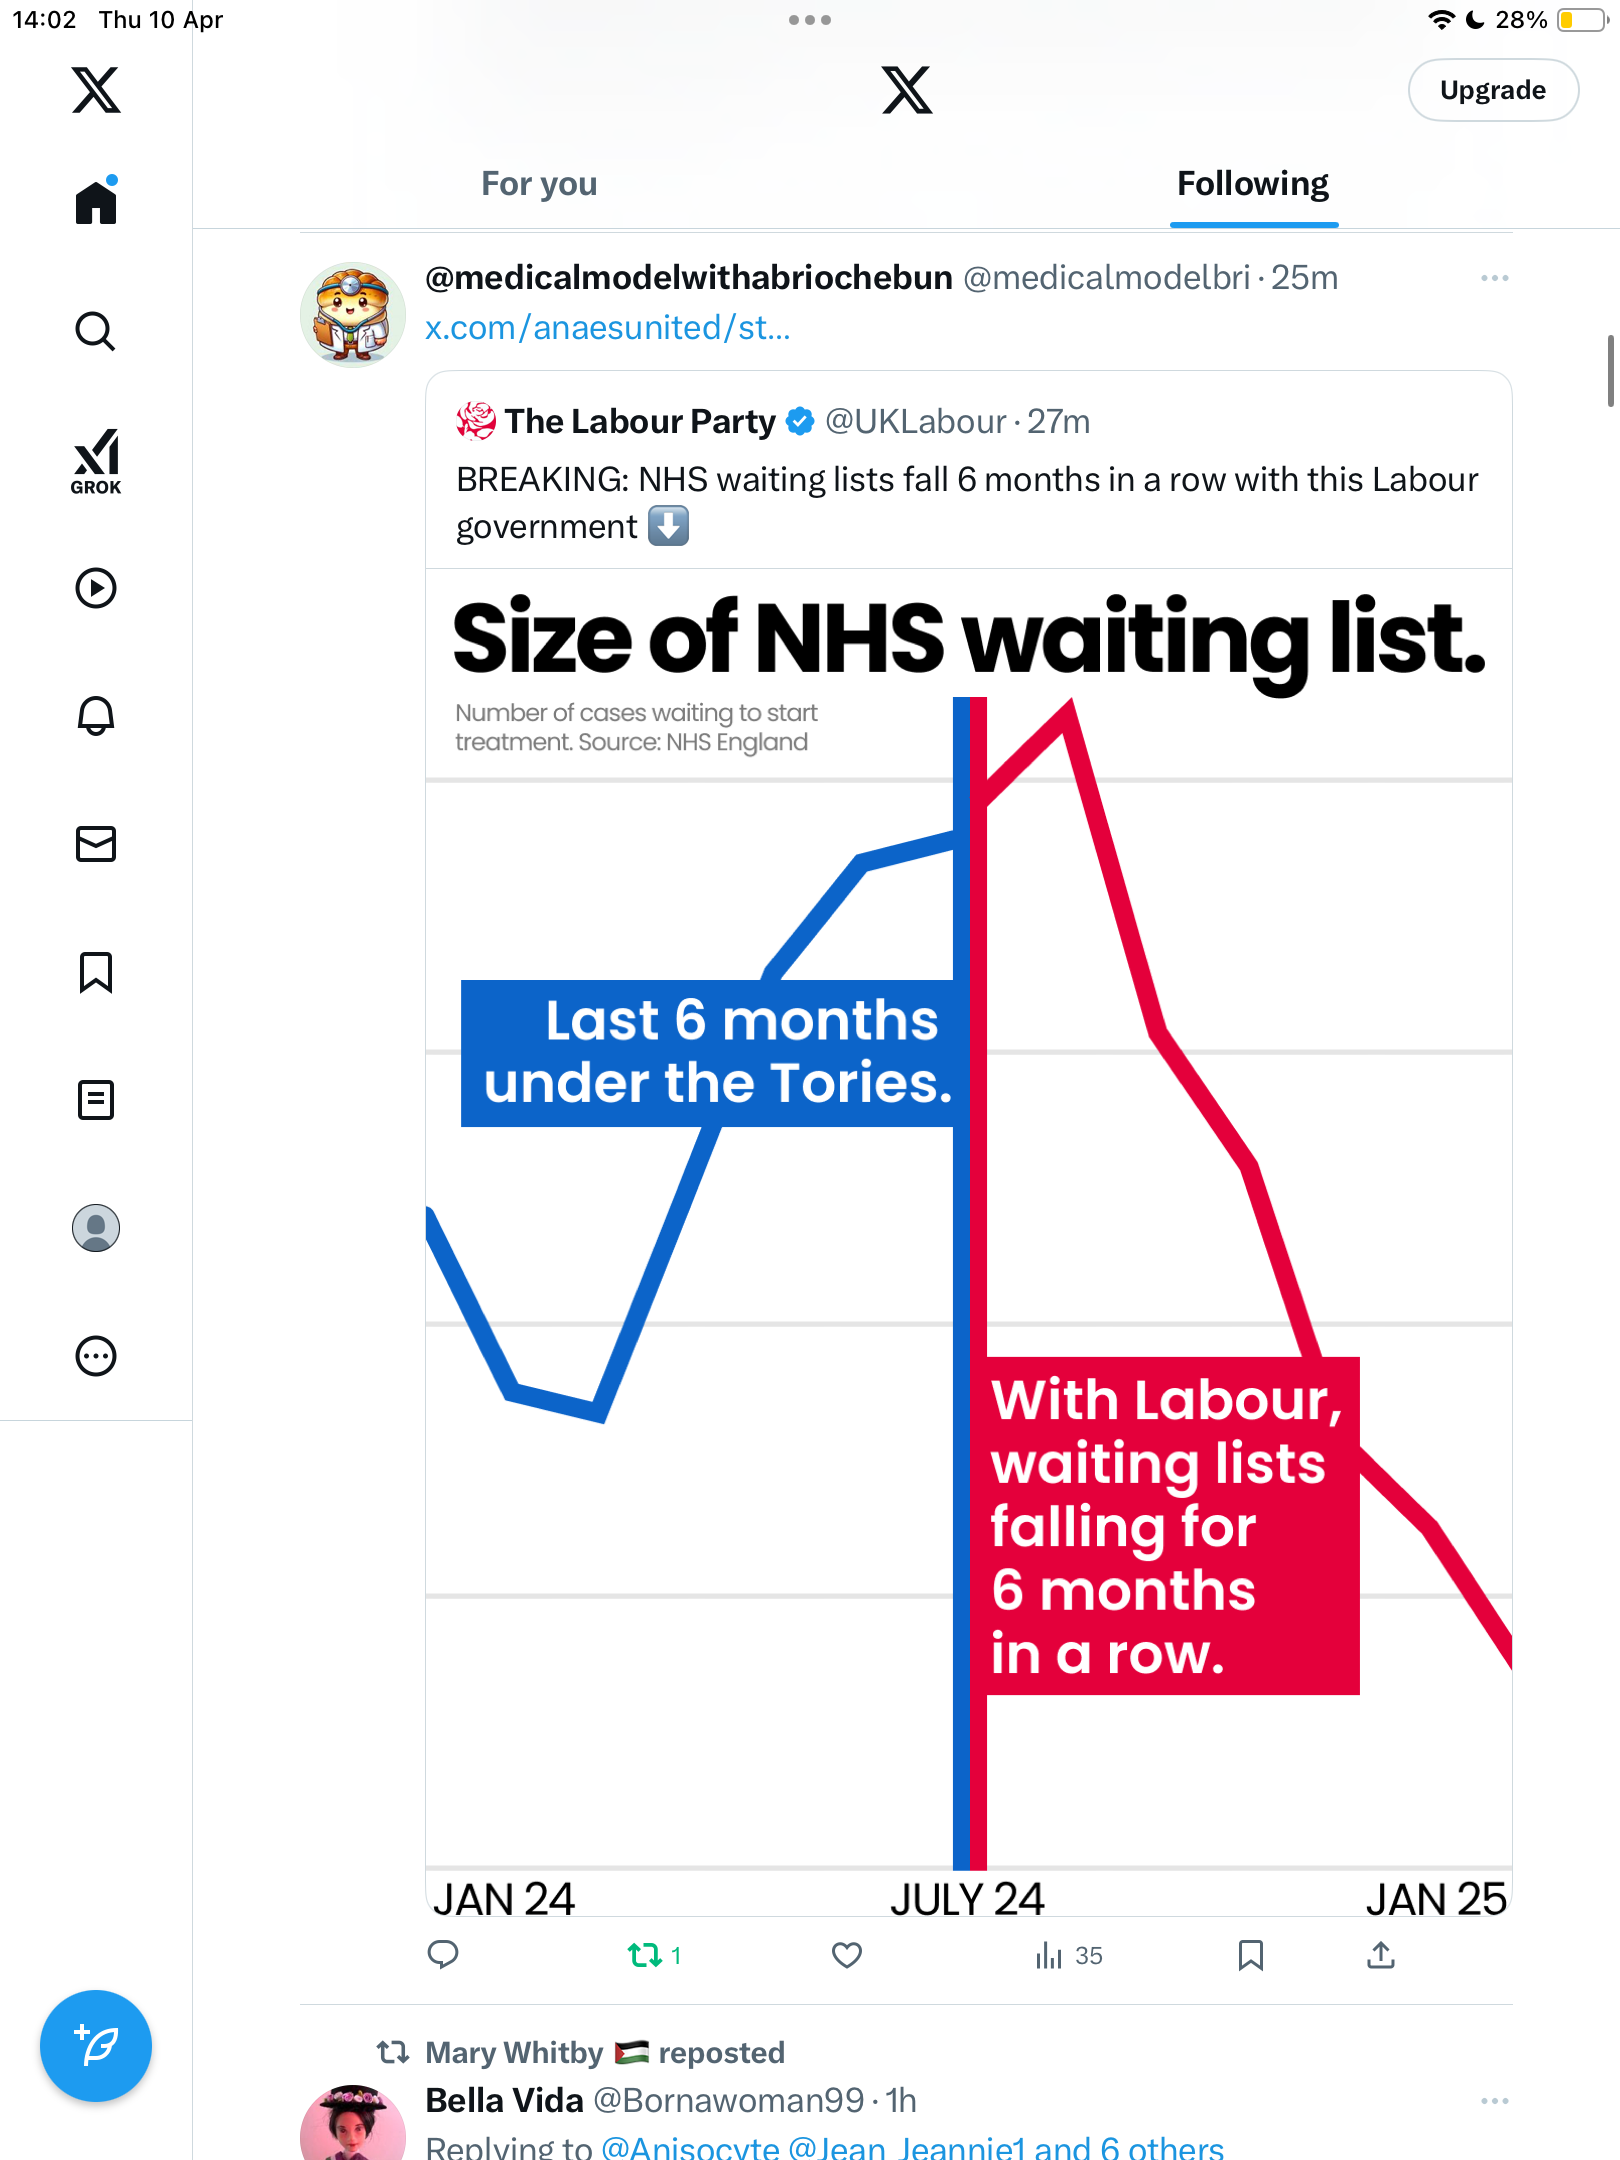Open the profile avatar in sidebar

[96, 1228]
